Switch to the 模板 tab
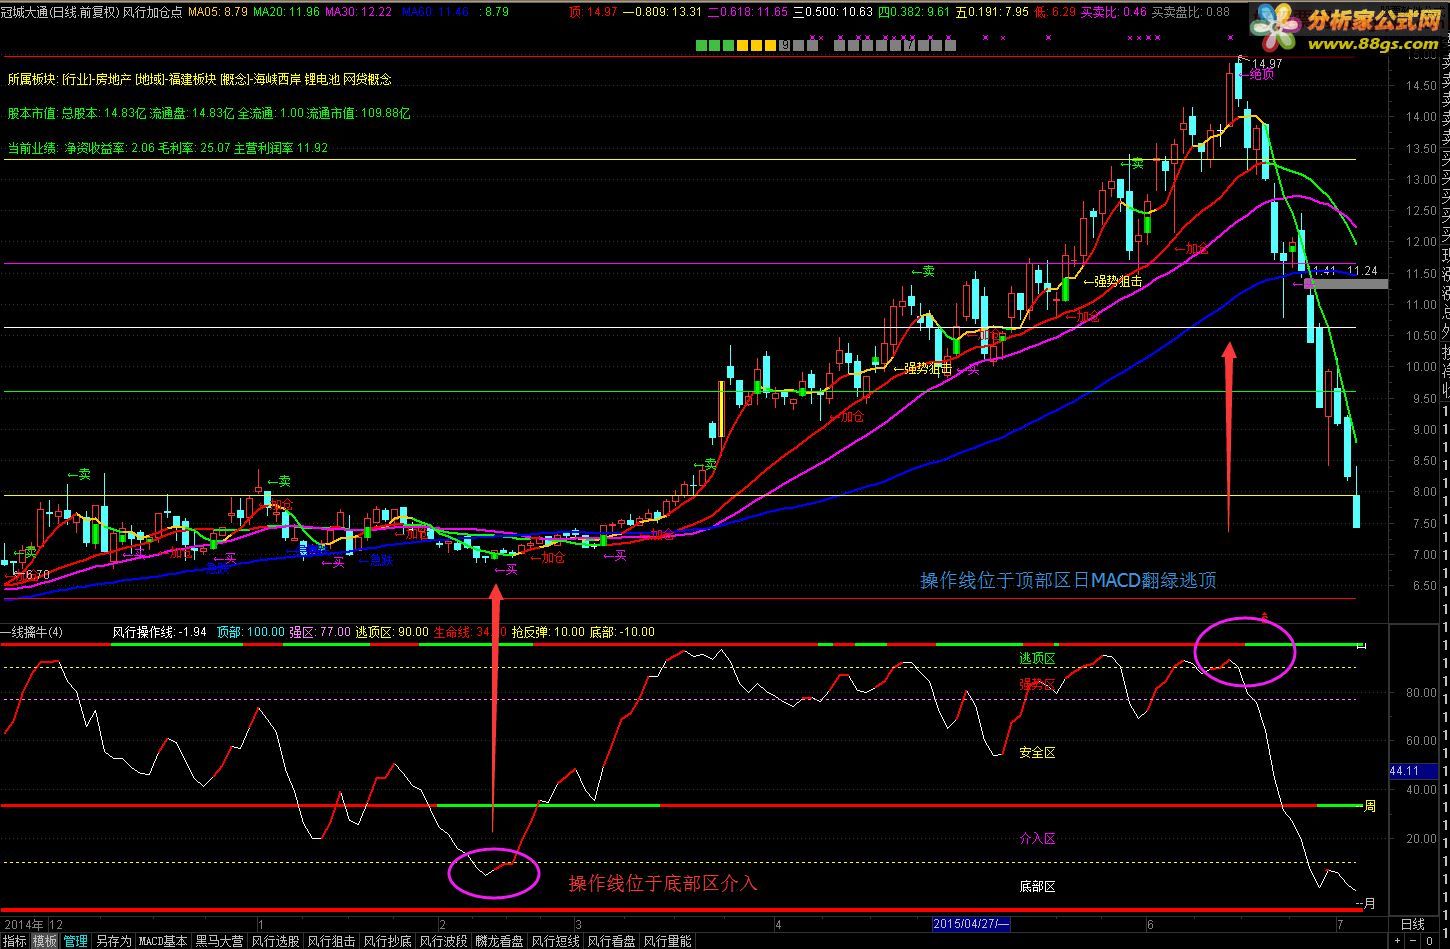1450x949 pixels. click(44, 941)
